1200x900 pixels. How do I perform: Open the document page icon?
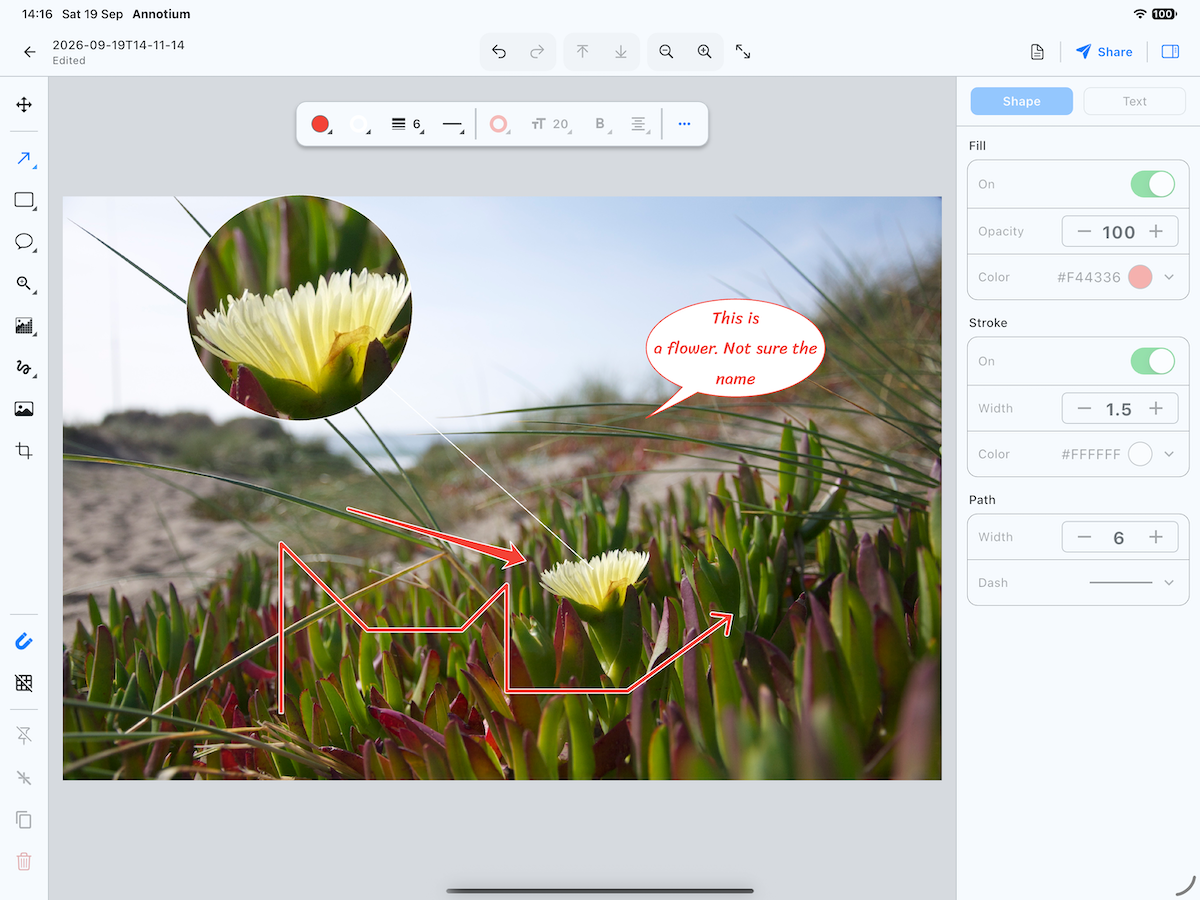pos(1038,52)
